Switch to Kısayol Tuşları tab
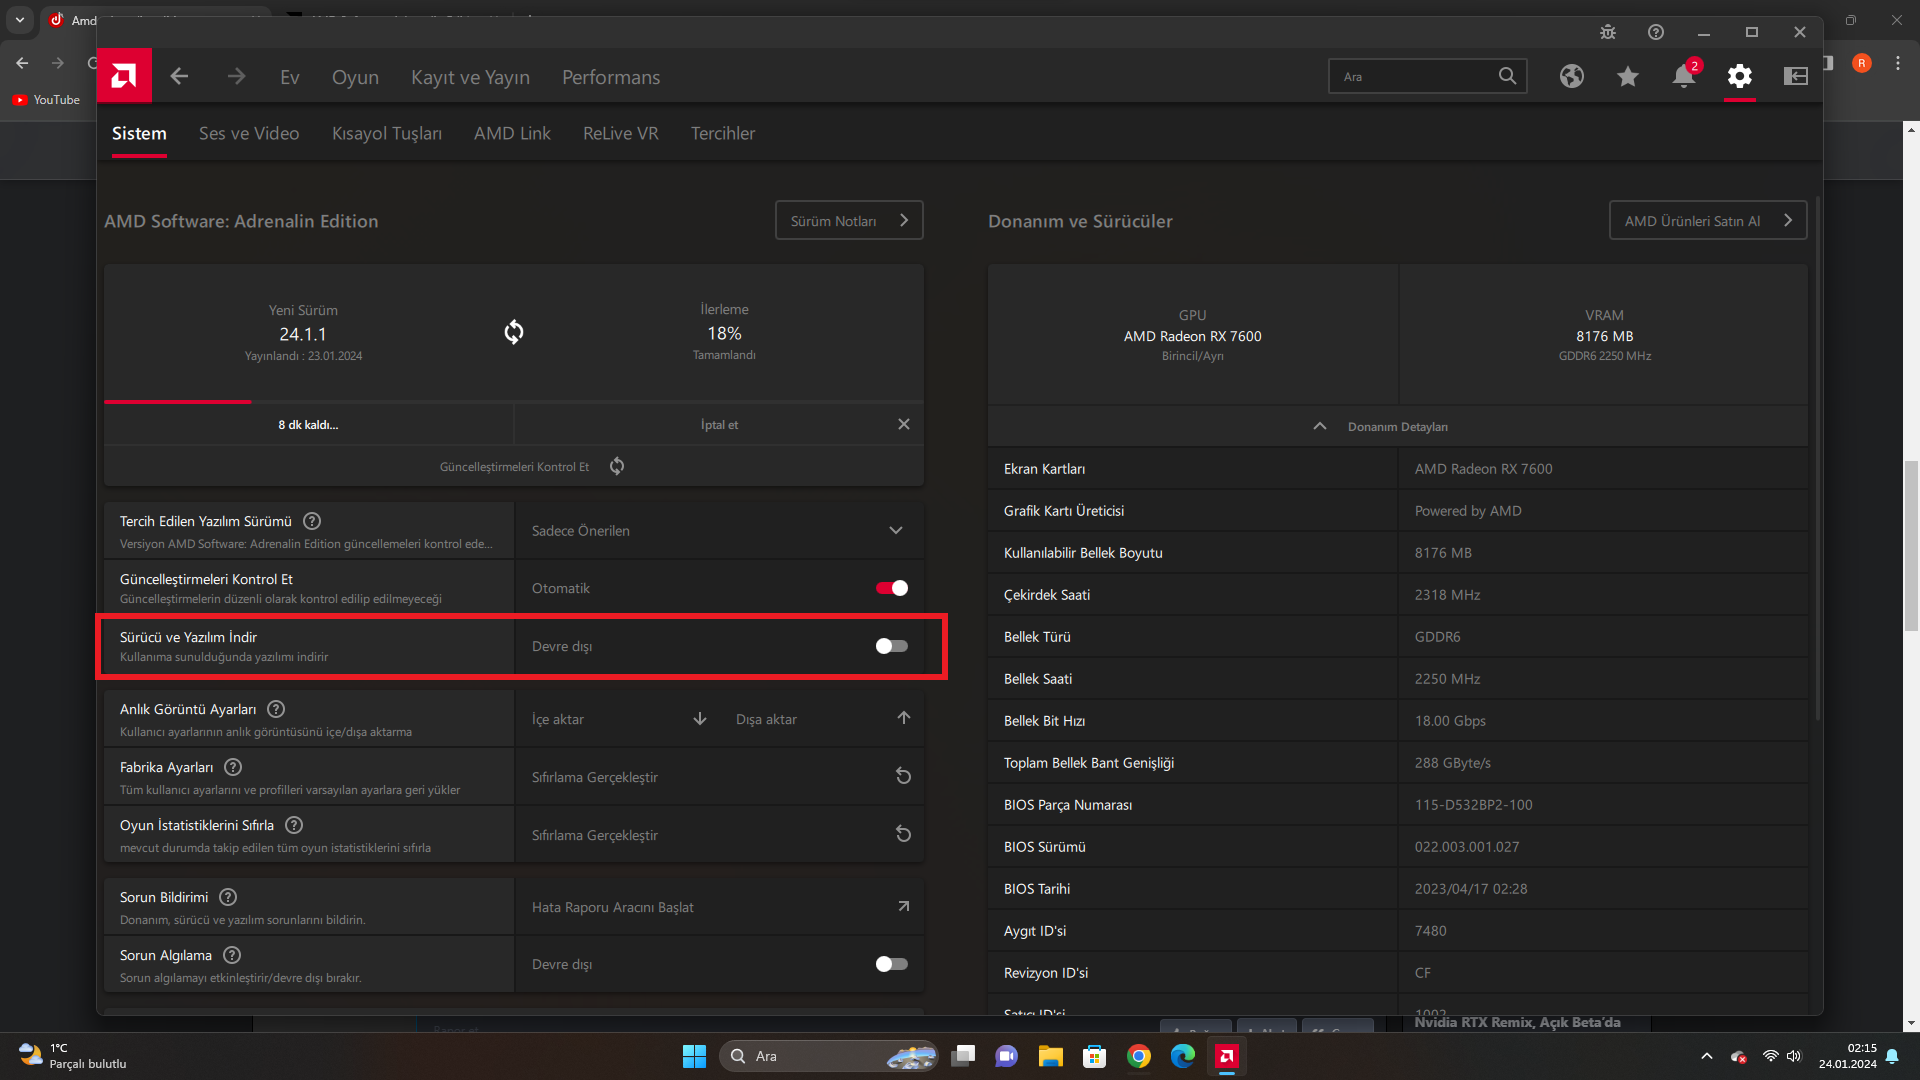Image resolution: width=1920 pixels, height=1080 pixels. 387,133
